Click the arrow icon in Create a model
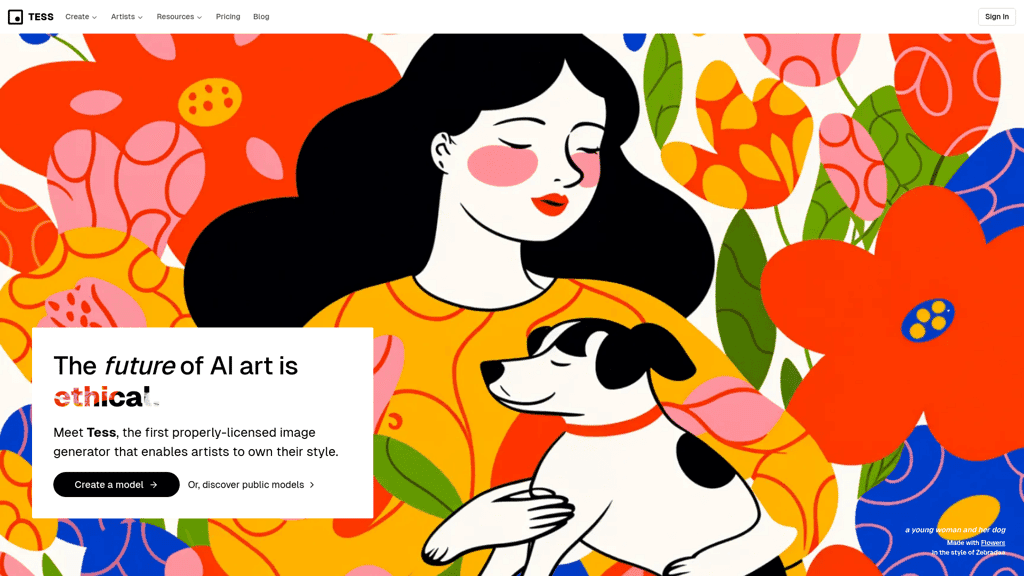This screenshot has height=576, width=1024. pyautogui.click(x=154, y=485)
